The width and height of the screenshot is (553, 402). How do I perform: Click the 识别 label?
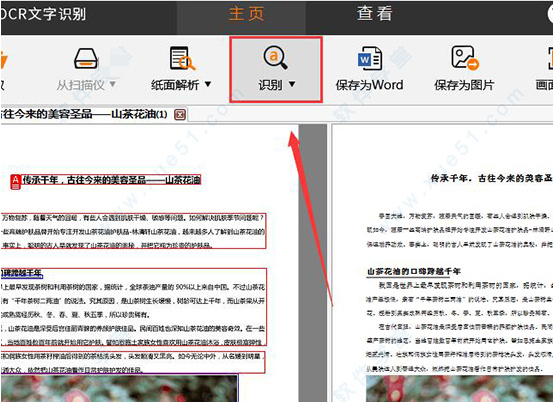pyautogui.click(x=270, y=85)
